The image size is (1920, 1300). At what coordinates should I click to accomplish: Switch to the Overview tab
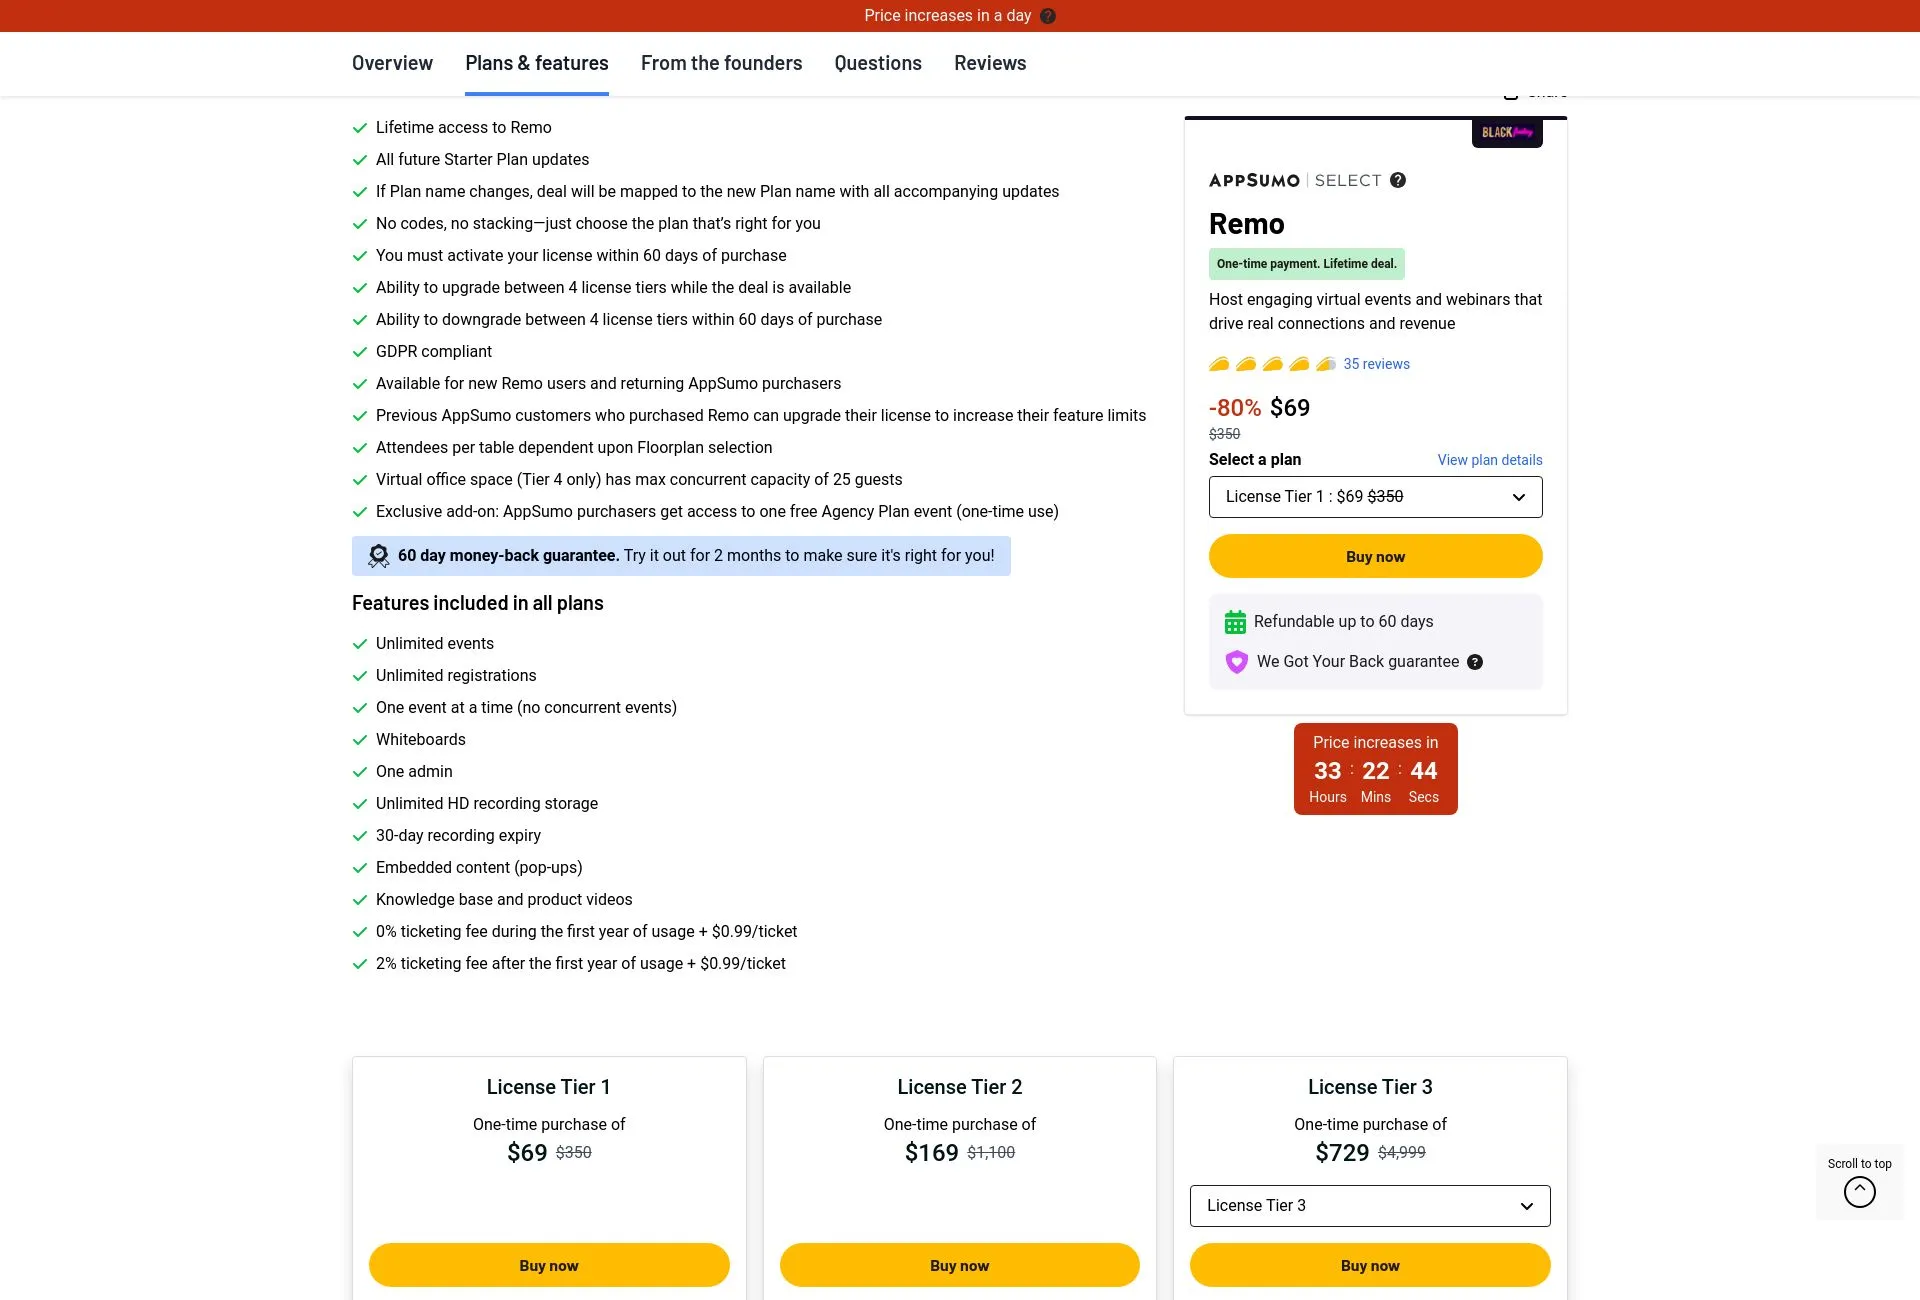[x=392, y=63]
